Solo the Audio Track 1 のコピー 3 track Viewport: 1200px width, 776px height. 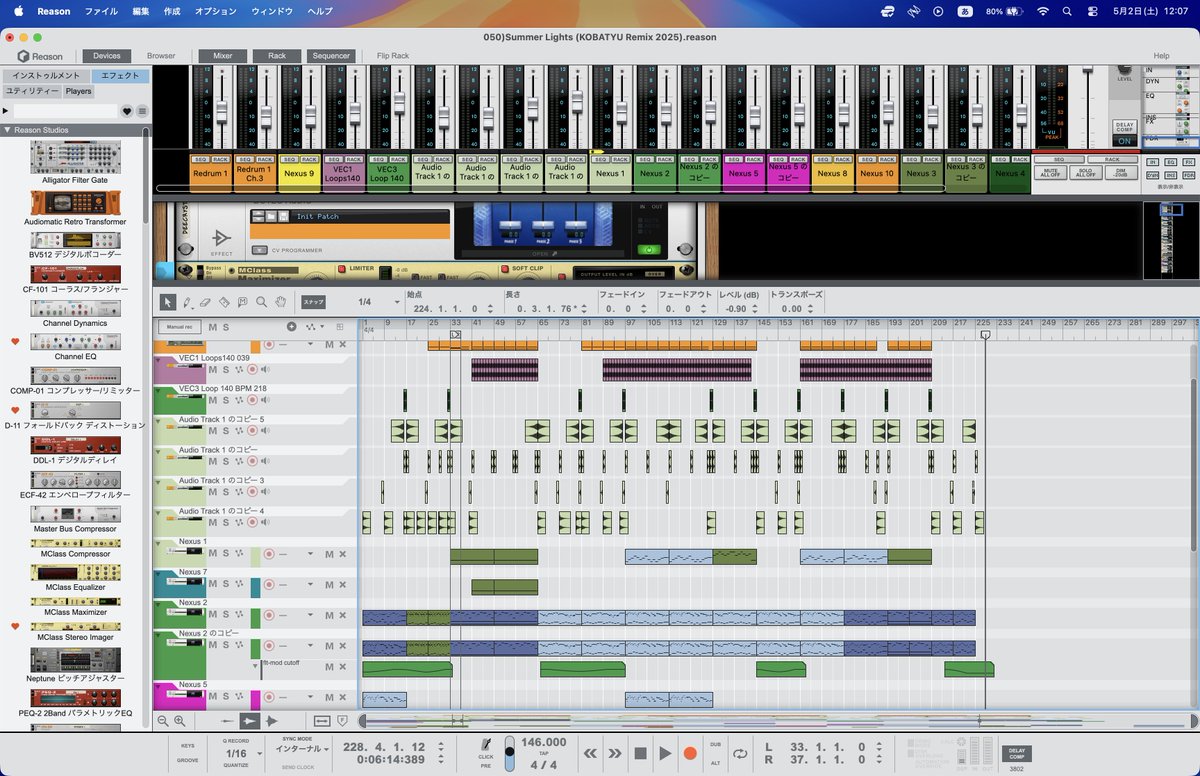tap(225, 492)
